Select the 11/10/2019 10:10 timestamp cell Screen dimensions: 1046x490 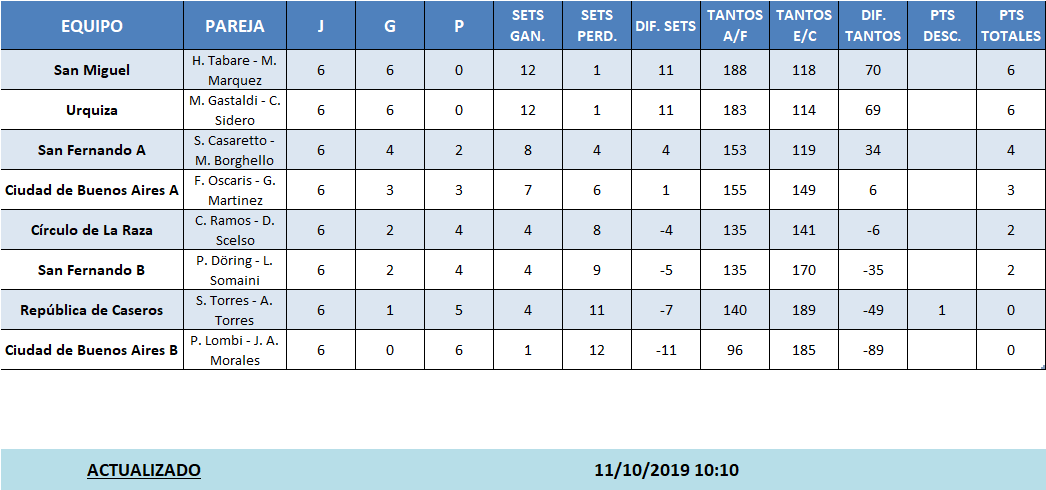click(x=666, y=470)
